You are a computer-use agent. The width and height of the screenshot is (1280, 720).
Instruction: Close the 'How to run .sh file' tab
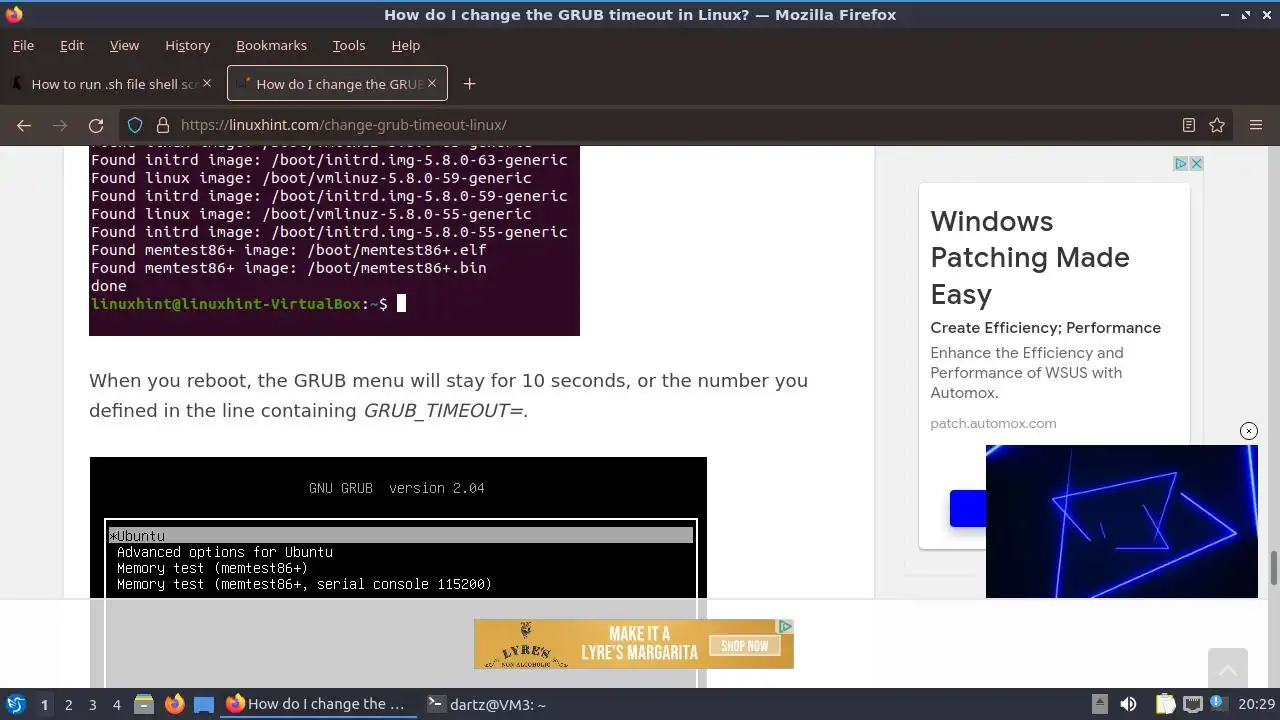pyautogui.click(x=207, y=83)
